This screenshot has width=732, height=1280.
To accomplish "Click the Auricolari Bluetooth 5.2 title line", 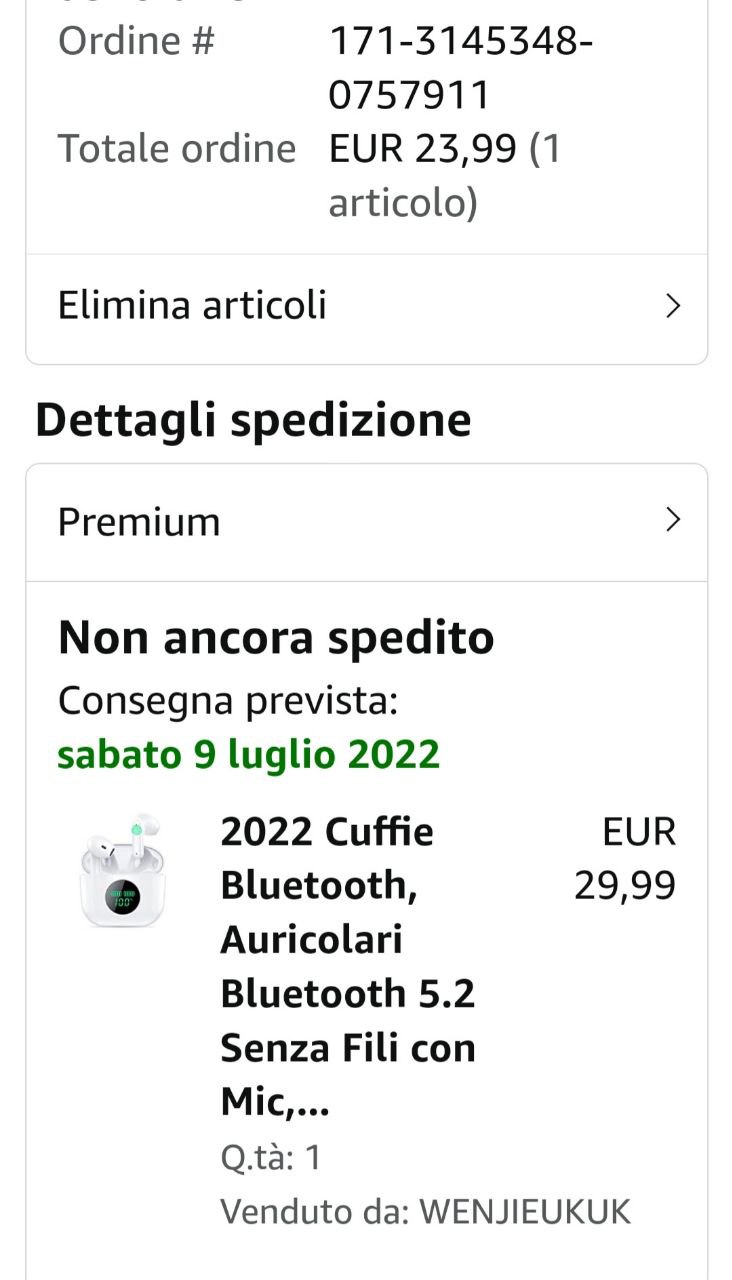I will [348, 967].
